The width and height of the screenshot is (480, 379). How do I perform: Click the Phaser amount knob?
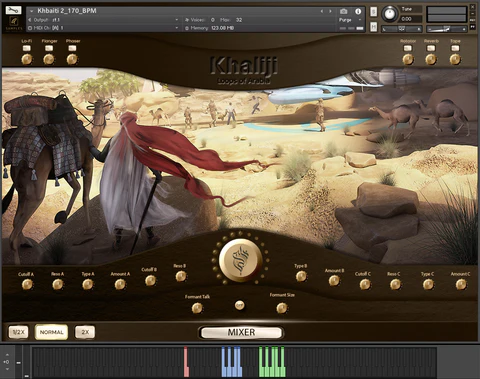pos(72,59)
